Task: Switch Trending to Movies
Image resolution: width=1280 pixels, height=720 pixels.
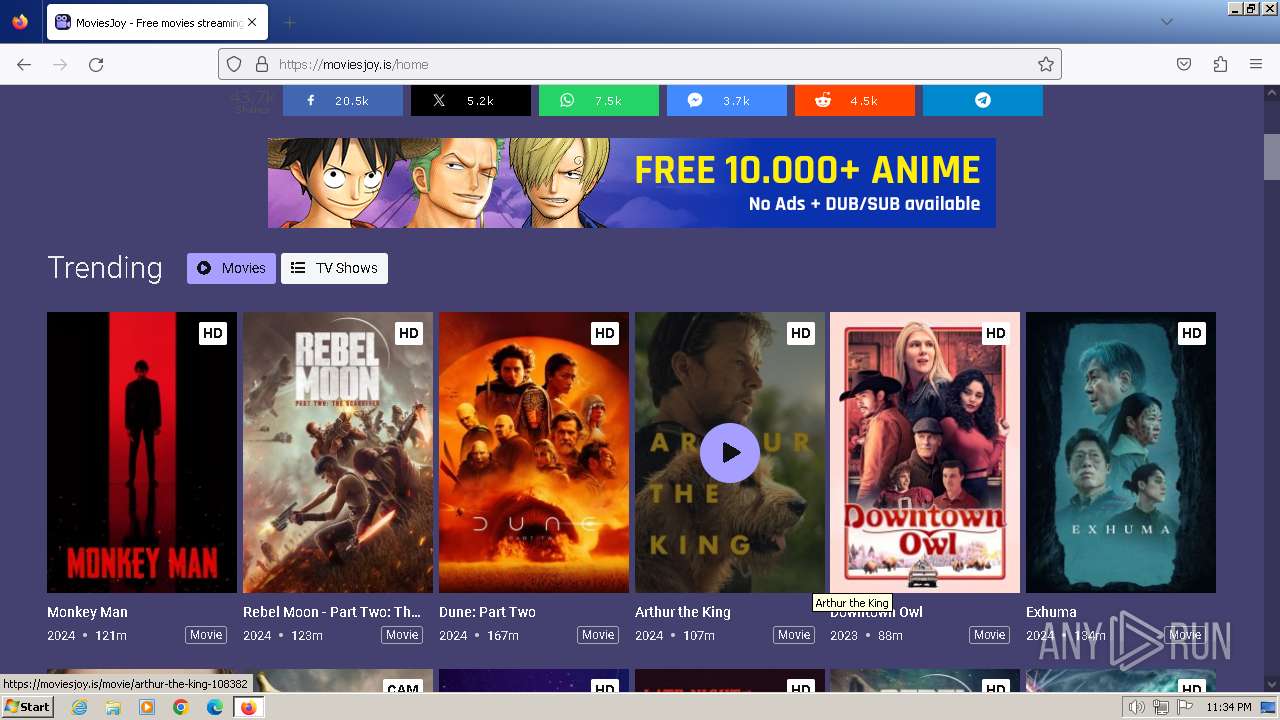Action: 231,268
